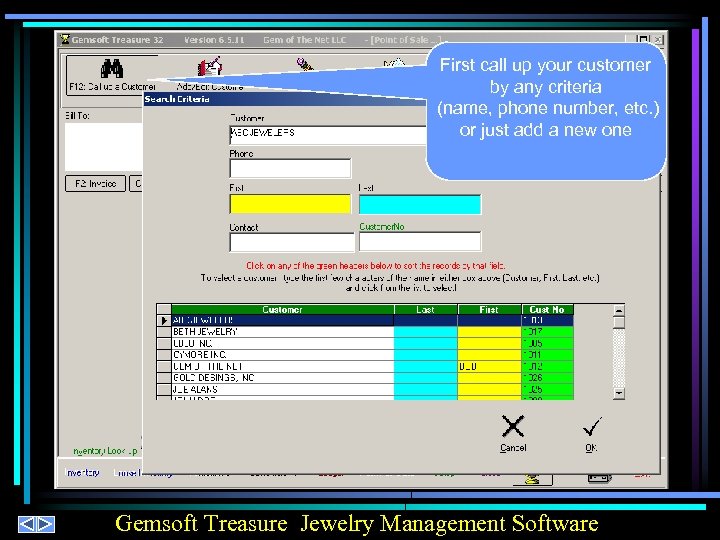Click the OK label
720x540 pixels.
click(x=591, y=448)
